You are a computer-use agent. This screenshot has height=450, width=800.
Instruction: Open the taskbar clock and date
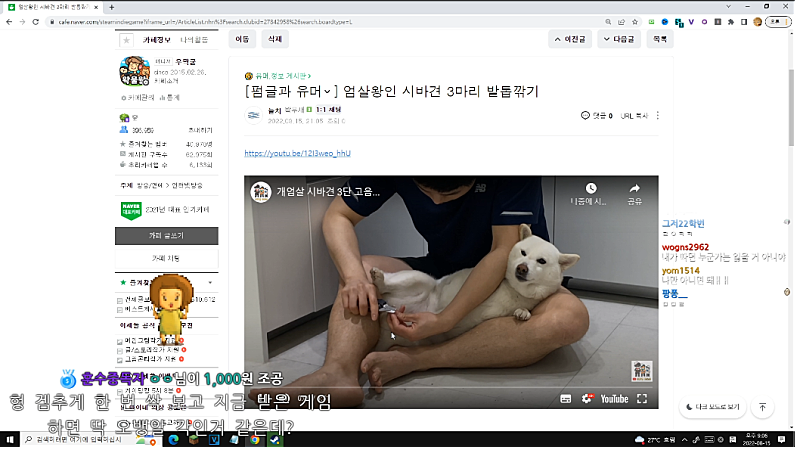click(758, 439)
